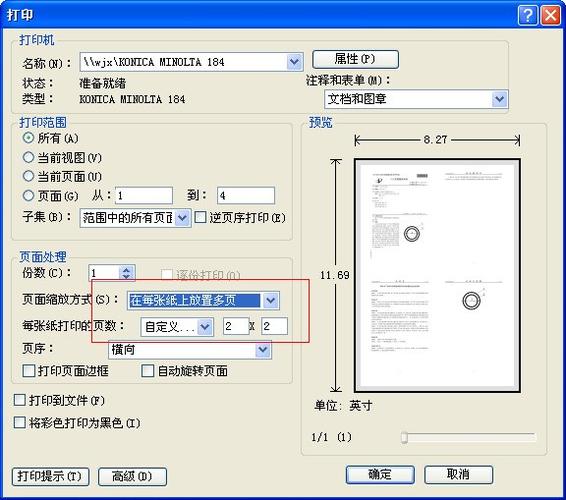Click the 1/1 (1) page counter text
This screenshot has height=500, width=566.
coord(331,437)
